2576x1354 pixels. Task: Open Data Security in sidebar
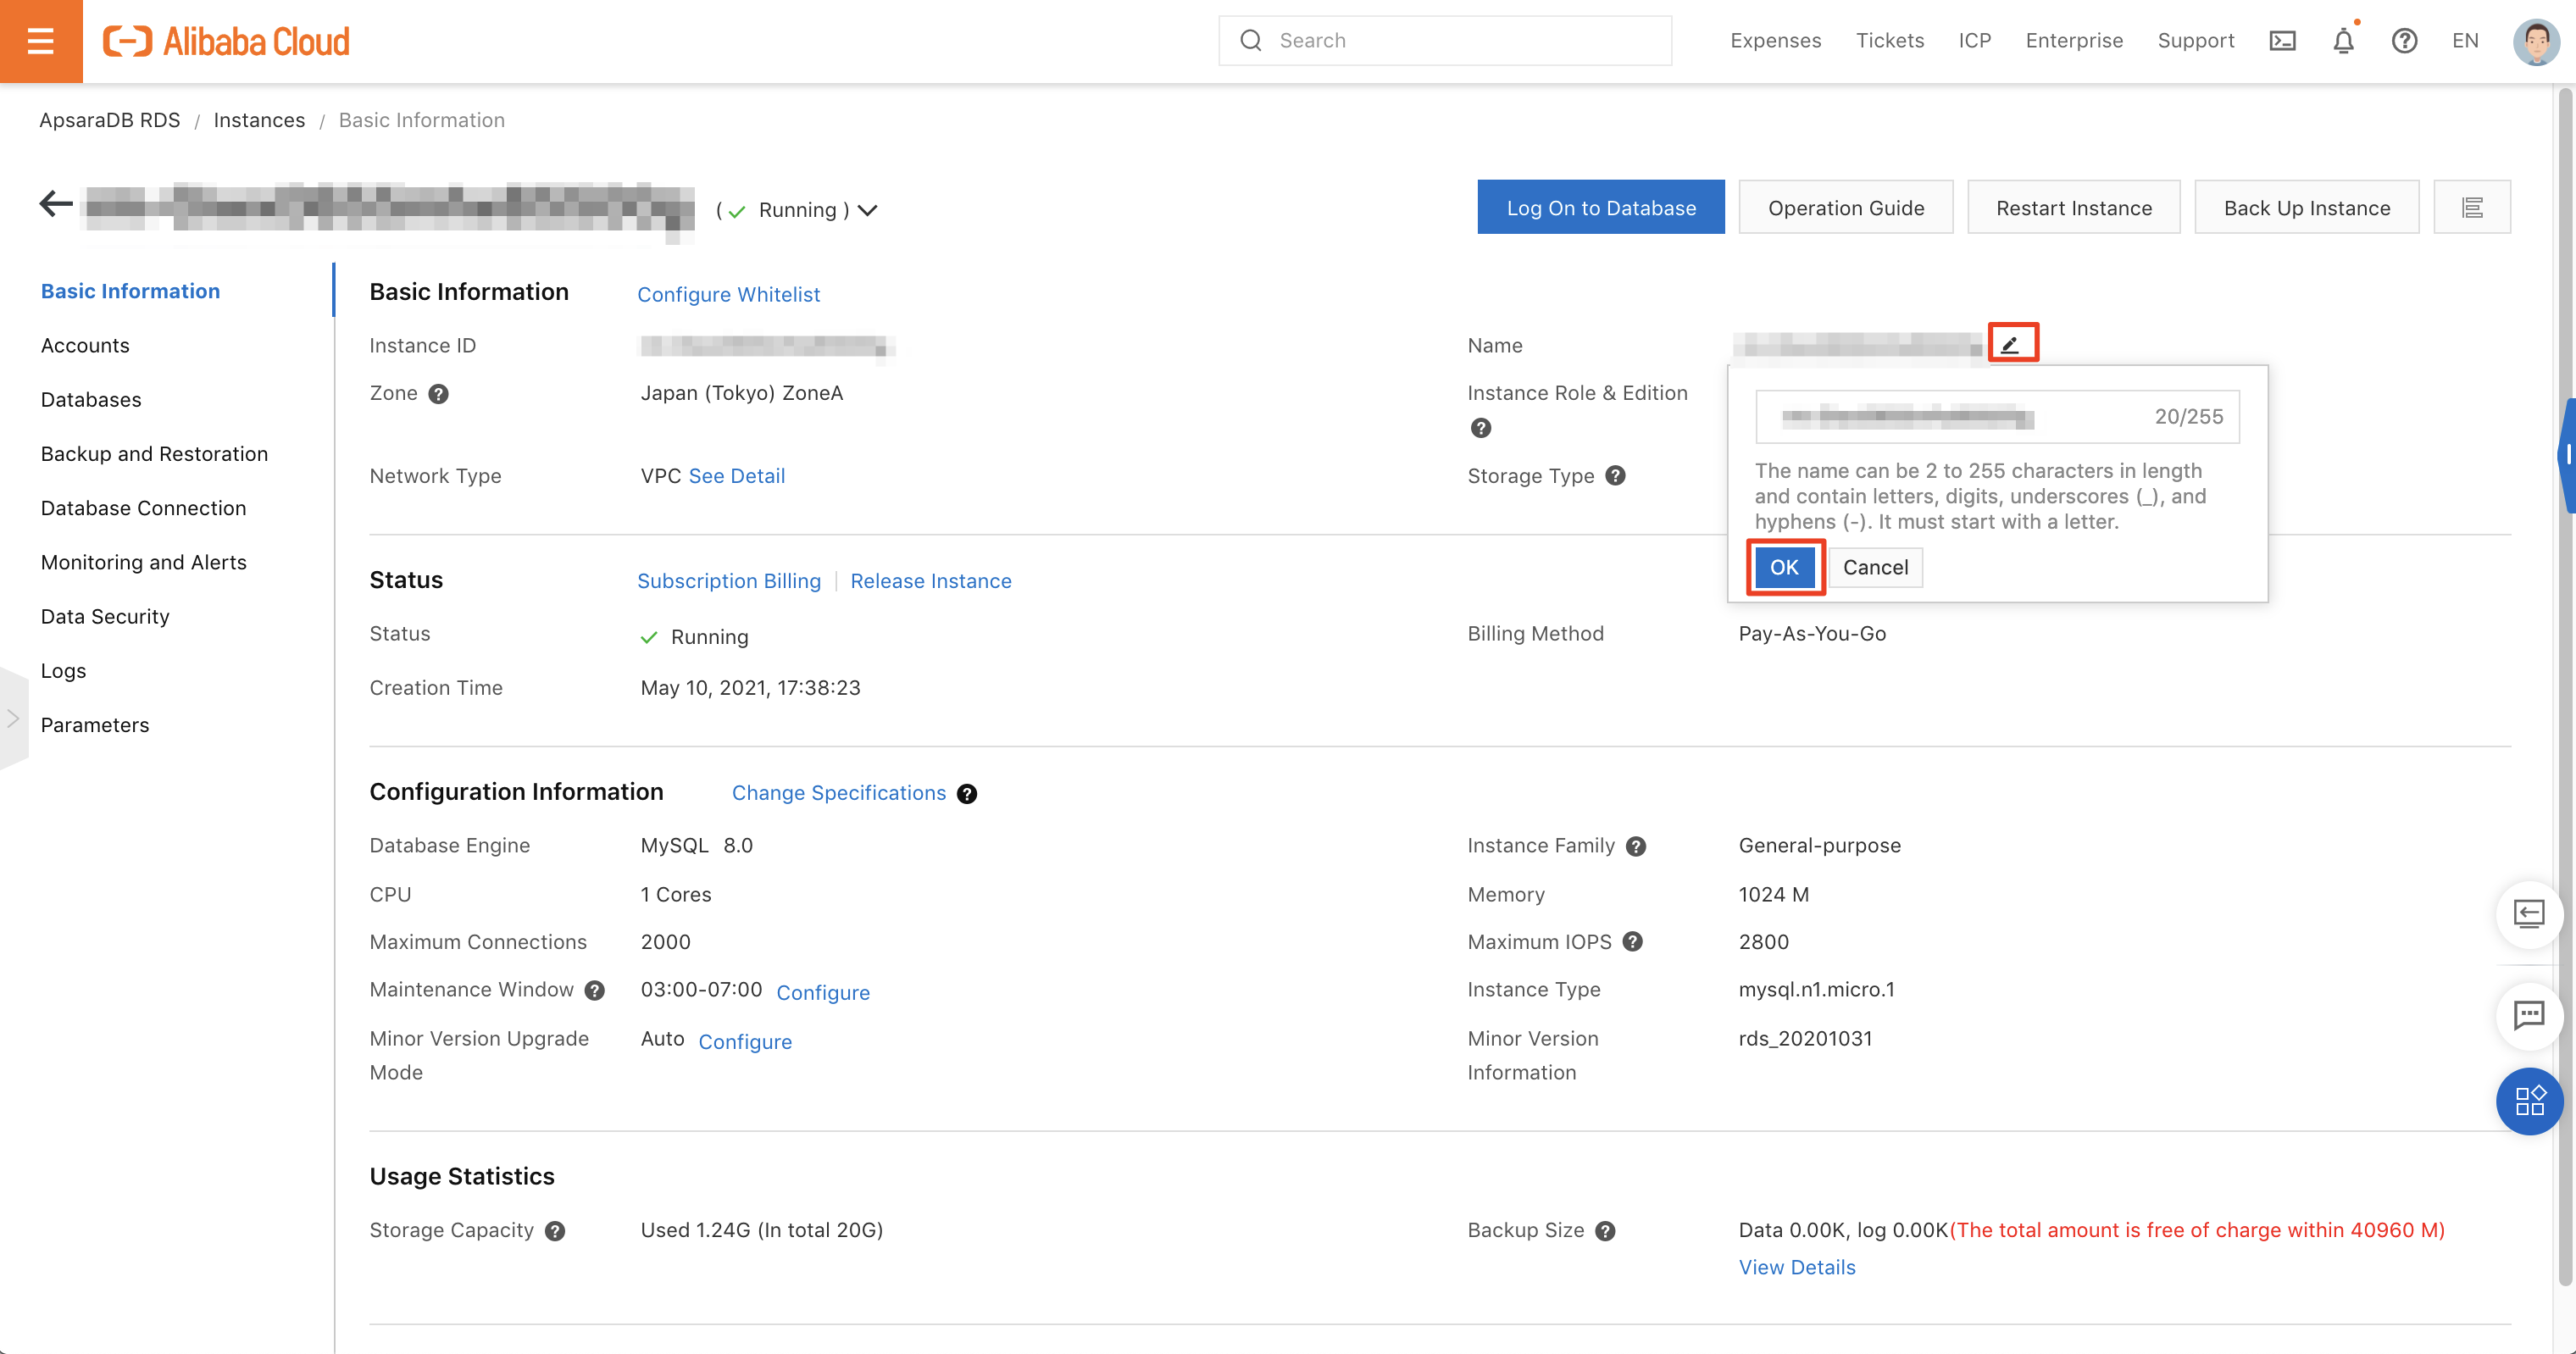click(105, 616)
